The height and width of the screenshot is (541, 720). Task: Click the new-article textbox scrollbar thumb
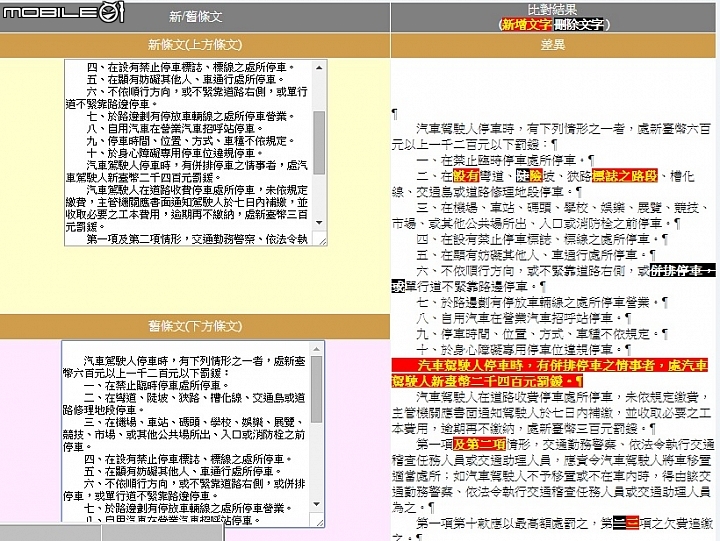(x=319, y=142)
